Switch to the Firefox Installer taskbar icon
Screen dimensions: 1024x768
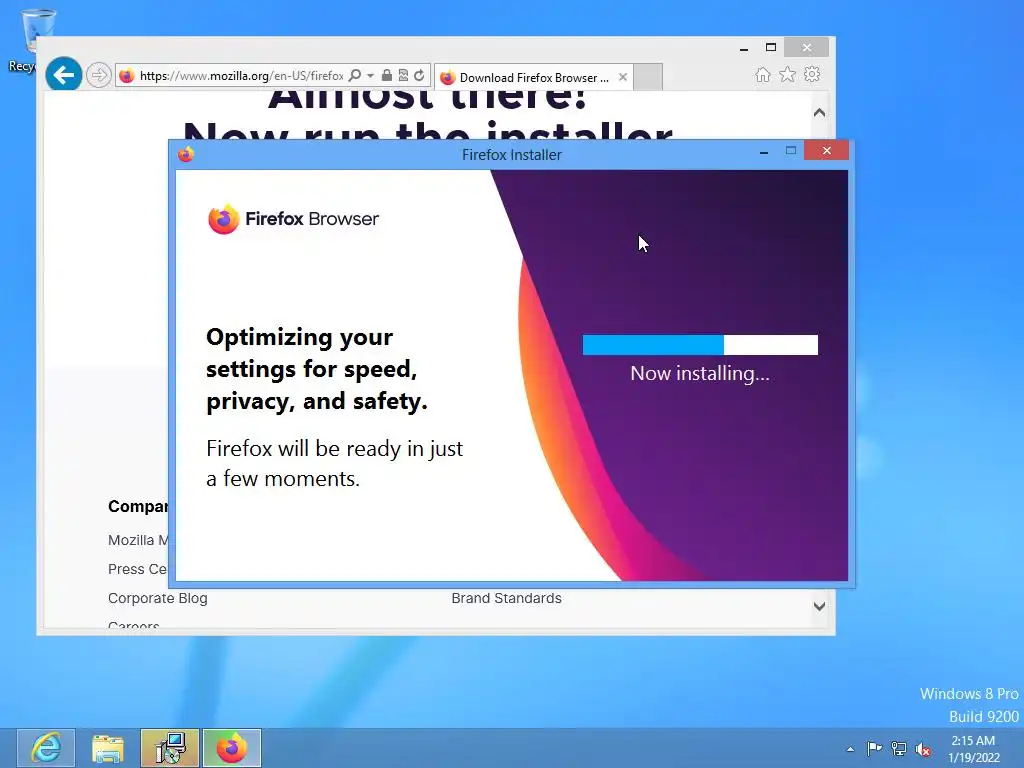(x=232, y=748)
